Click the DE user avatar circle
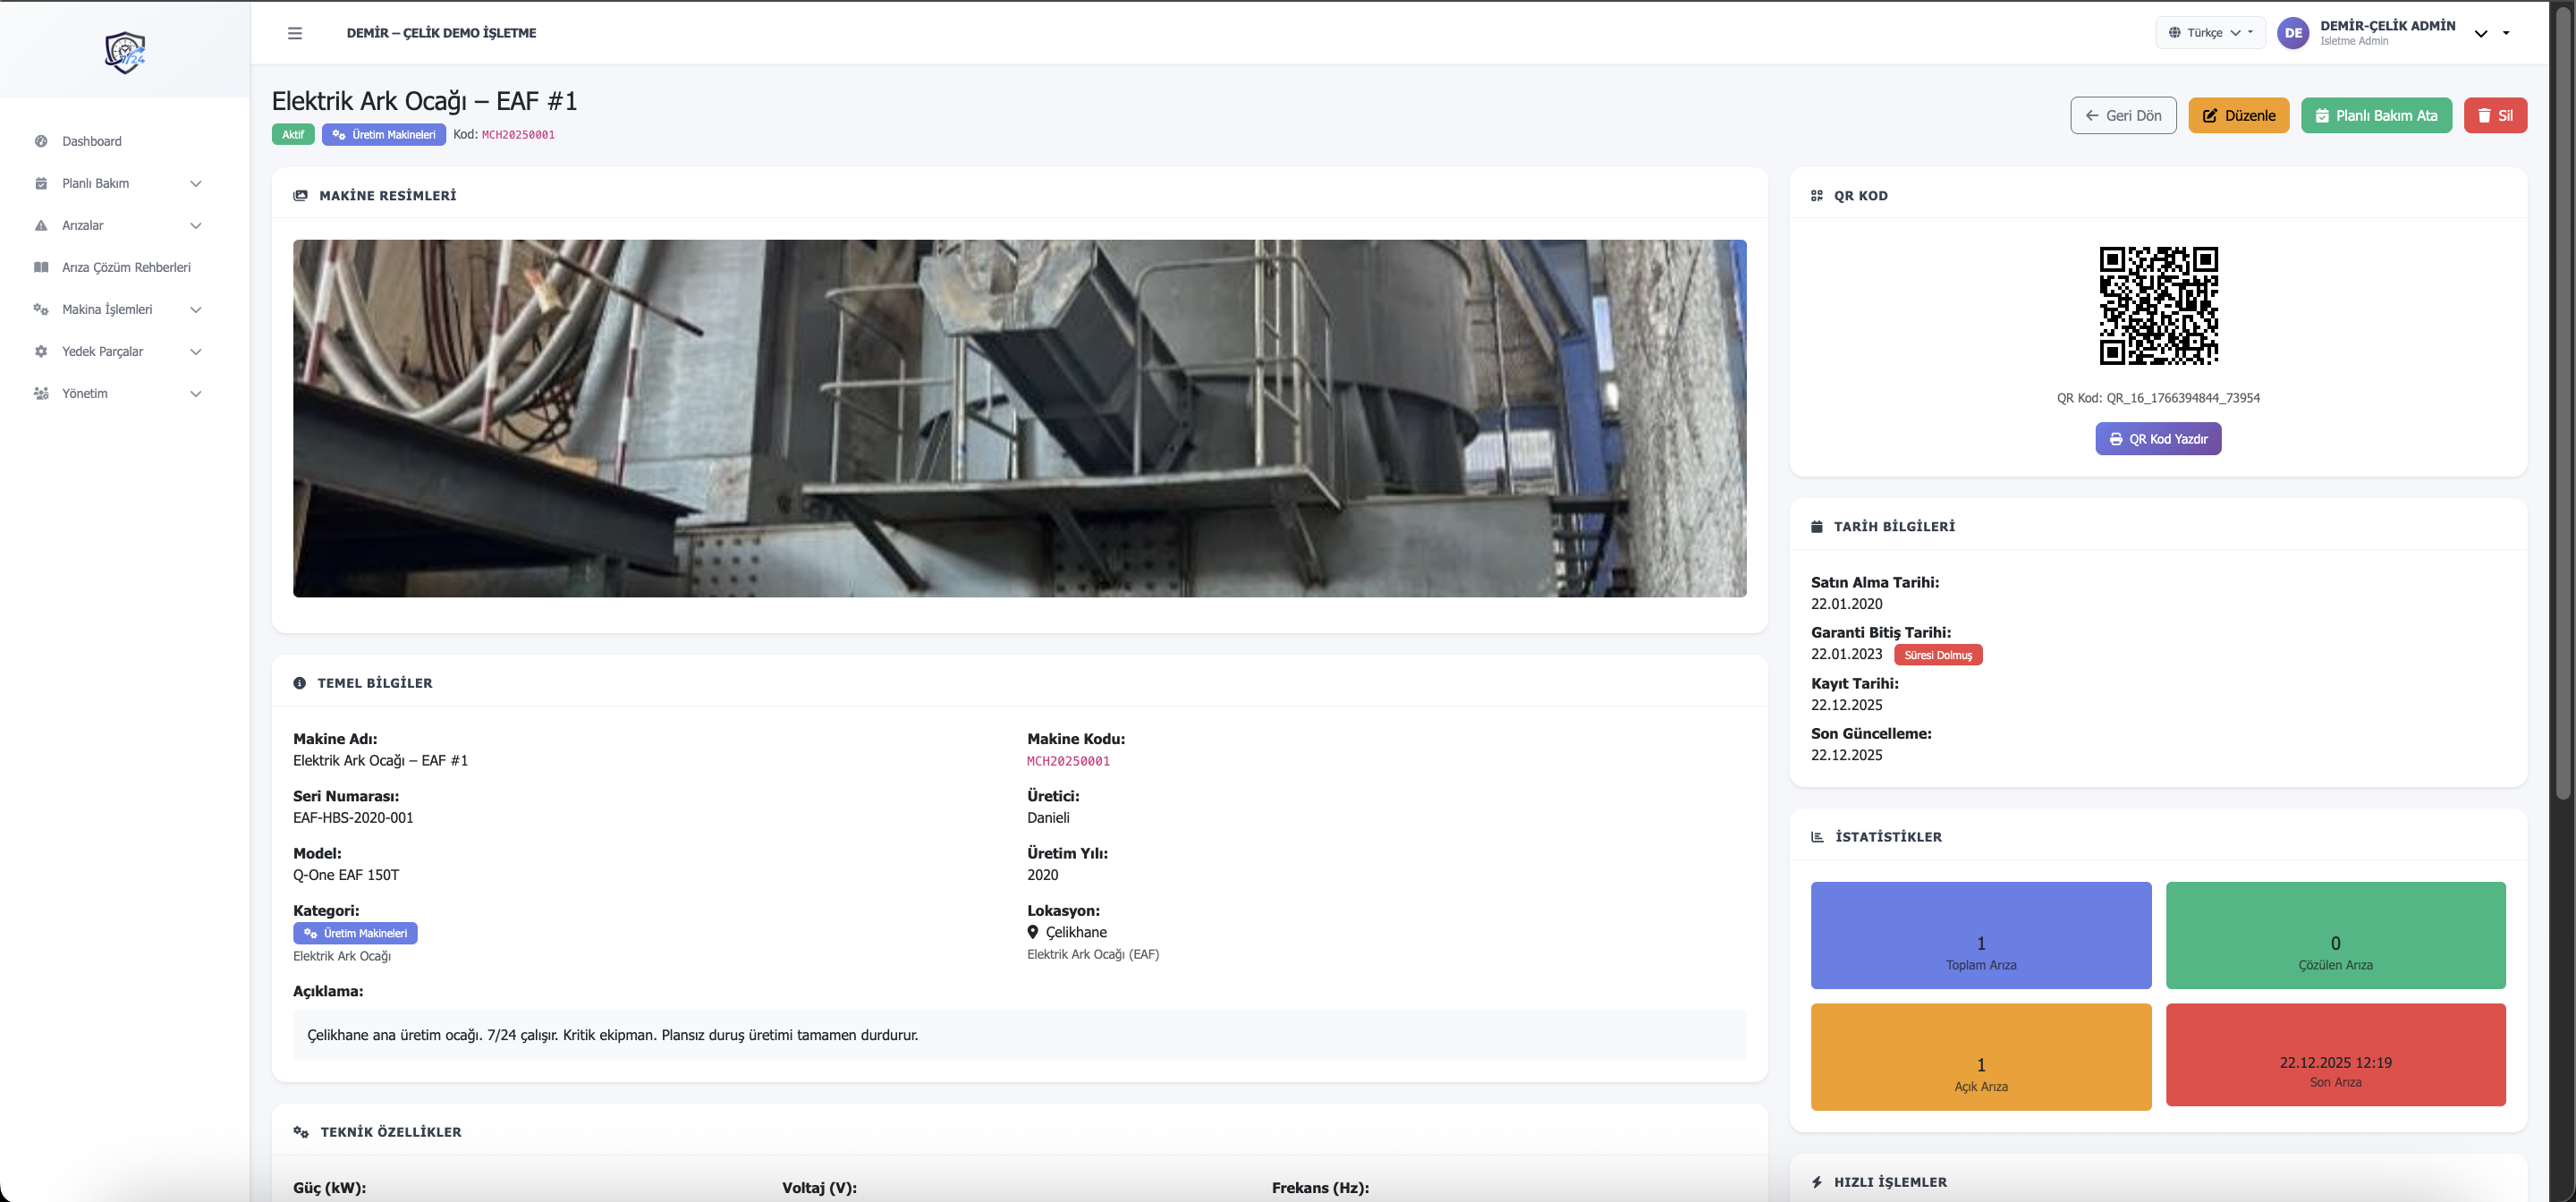2576x1202 pixels. pyautogui.click(x=2292, y=33)
